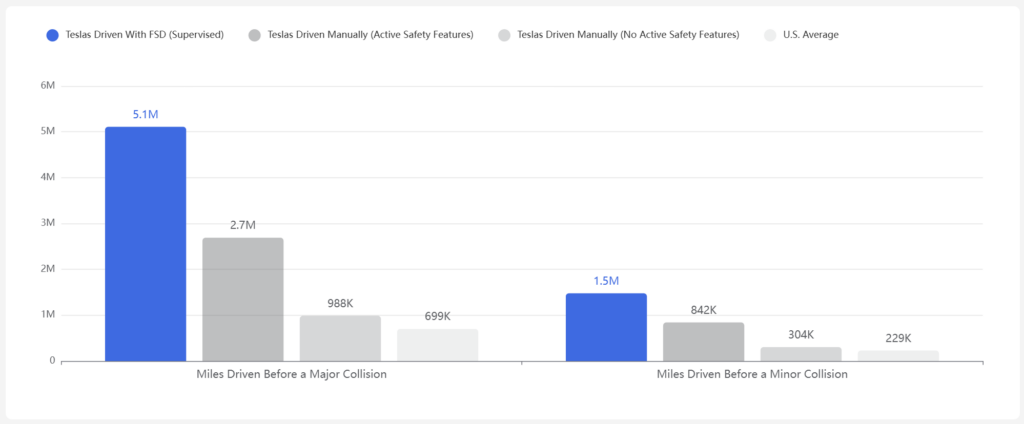Click the blue FSD (Supervised) legend dot
Screen dimensions: 1024x424
[53, 35]
